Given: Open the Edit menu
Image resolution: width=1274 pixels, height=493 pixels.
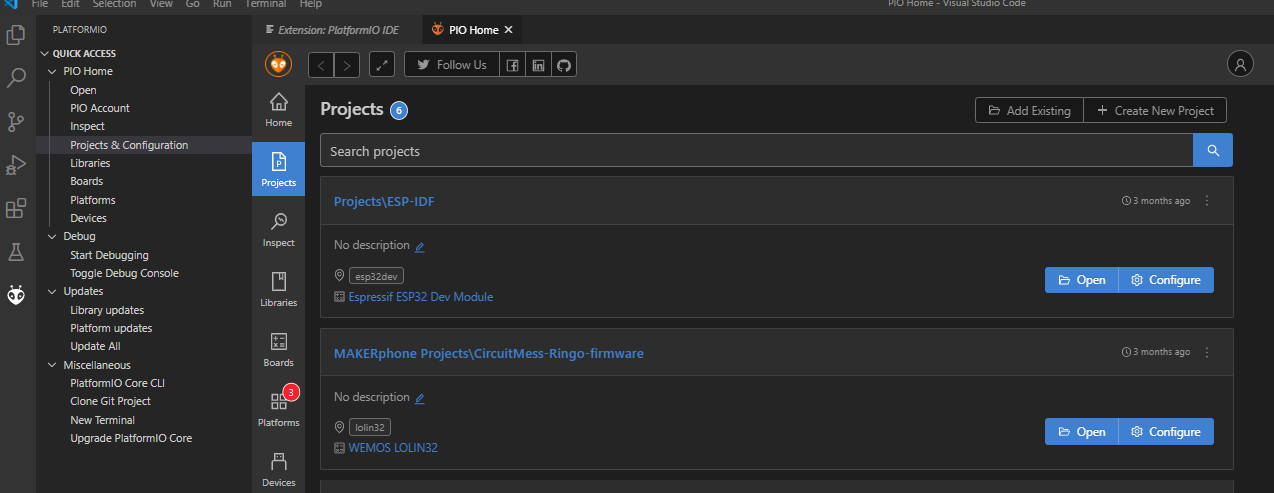Looking at the screenshot, I should click(x=70, y=4).
